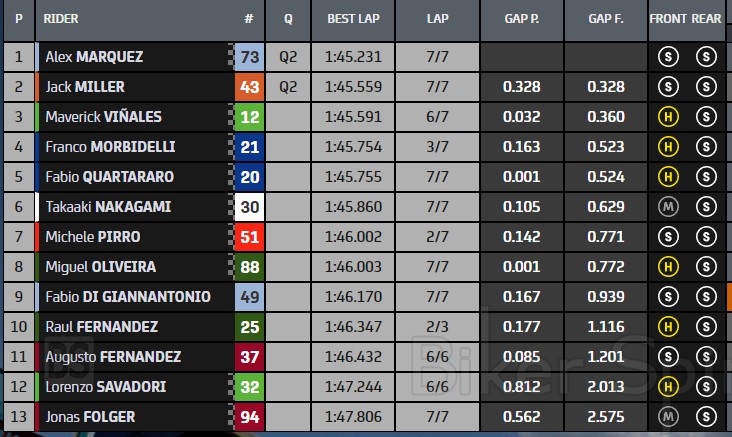The height and width of the screenshot is (437, 732).
Task: Click Miguel Oliveira's front hard tyre icon
Action: 667,267
